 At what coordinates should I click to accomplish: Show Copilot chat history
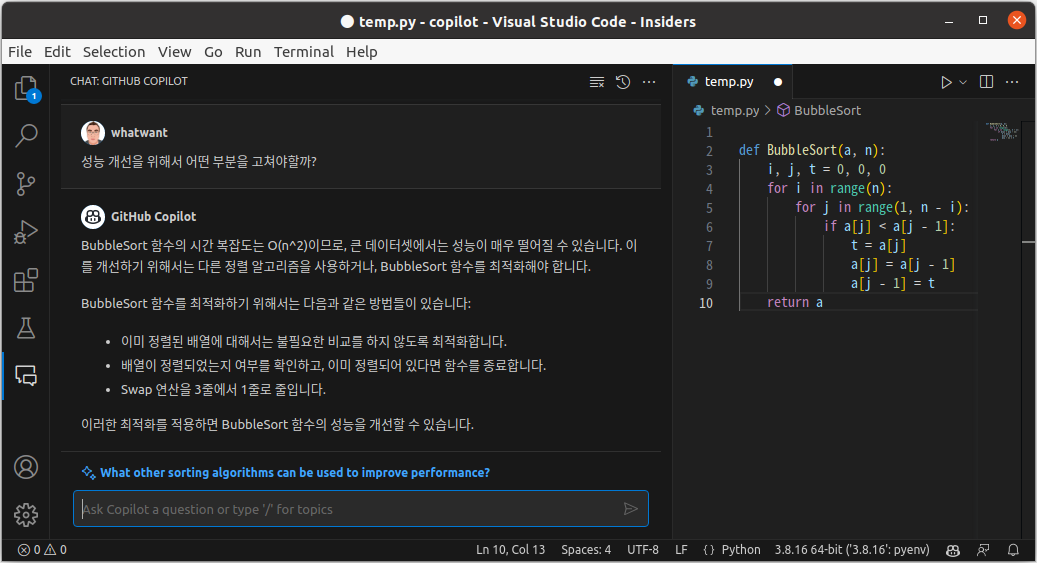[x=623, y=82]
